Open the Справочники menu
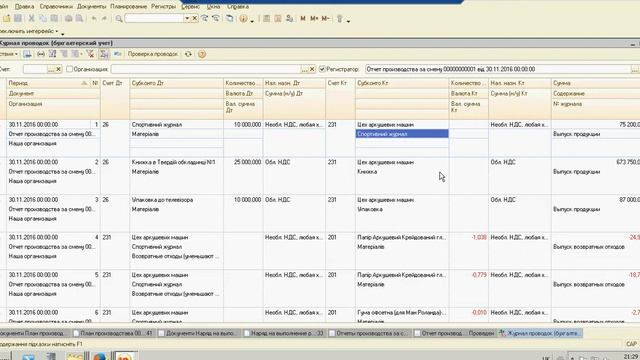Screen dimensions: 640x360 click(56, 7)
